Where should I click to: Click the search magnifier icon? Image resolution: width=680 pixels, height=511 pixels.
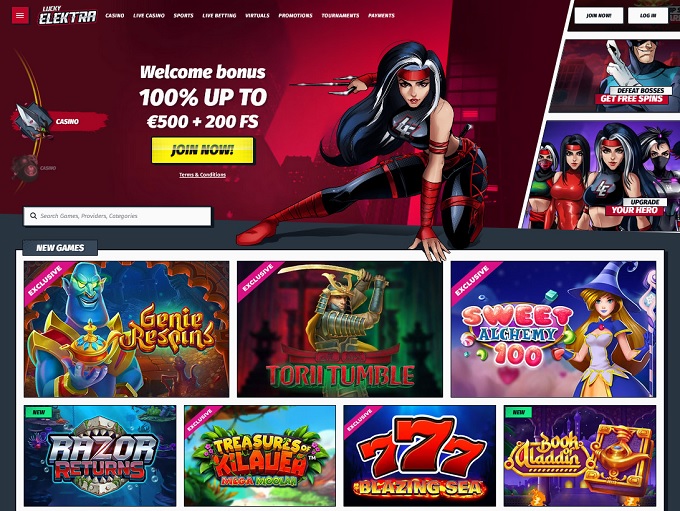click(x=33, y=216)
